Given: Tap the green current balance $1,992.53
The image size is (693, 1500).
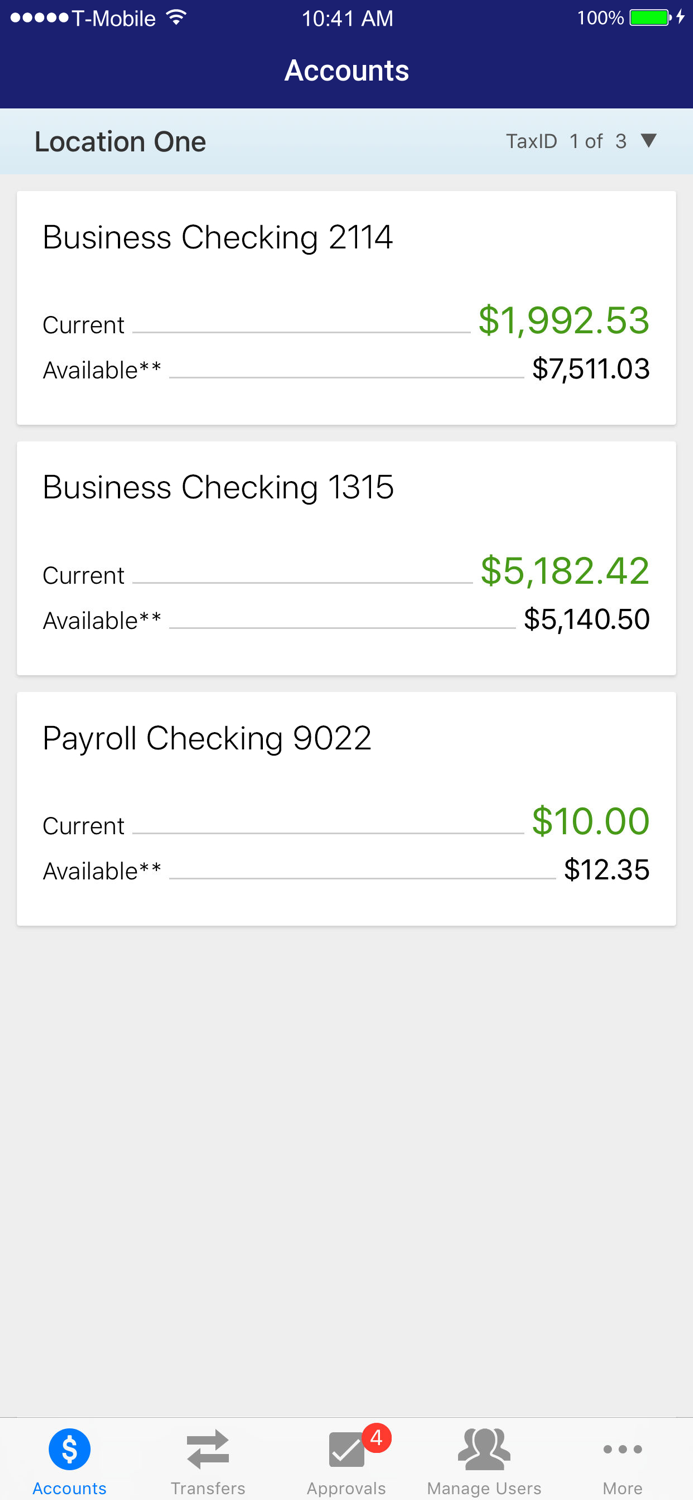Looking at the screenshot, I should [564, 320].
